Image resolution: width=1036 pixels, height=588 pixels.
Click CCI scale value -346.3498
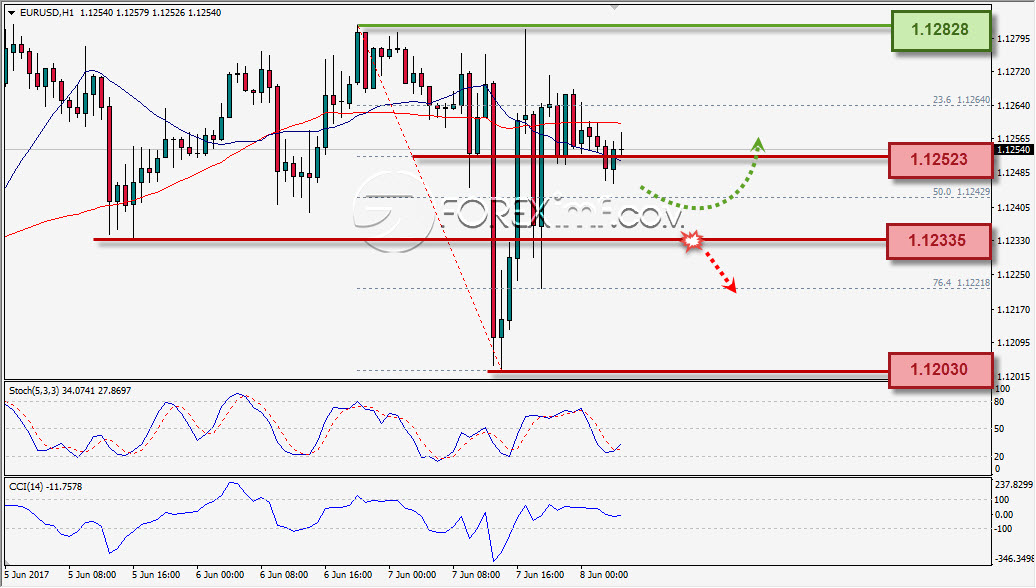click(x=1014, y=558)
